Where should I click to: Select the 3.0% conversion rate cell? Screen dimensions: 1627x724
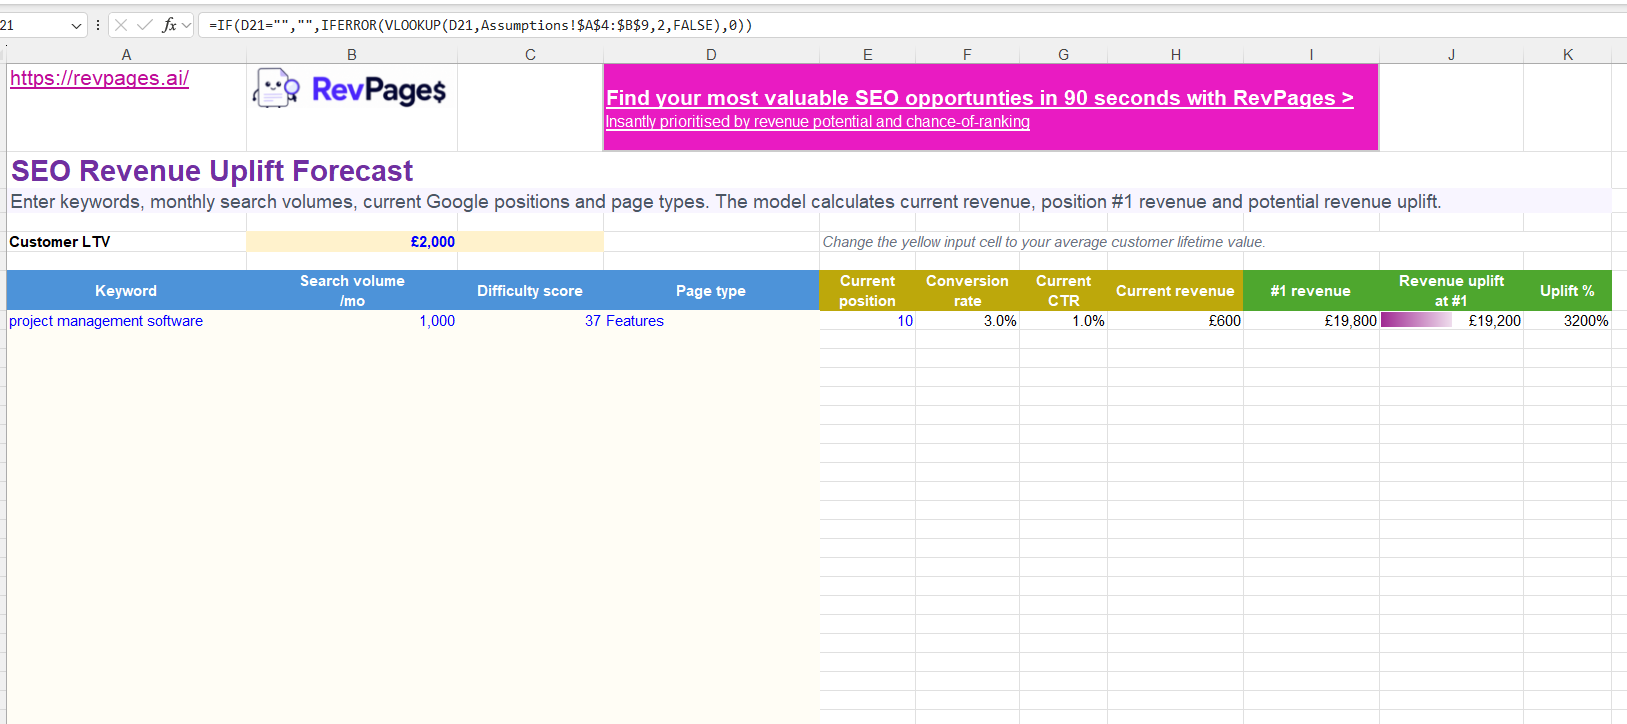[967, 321]
